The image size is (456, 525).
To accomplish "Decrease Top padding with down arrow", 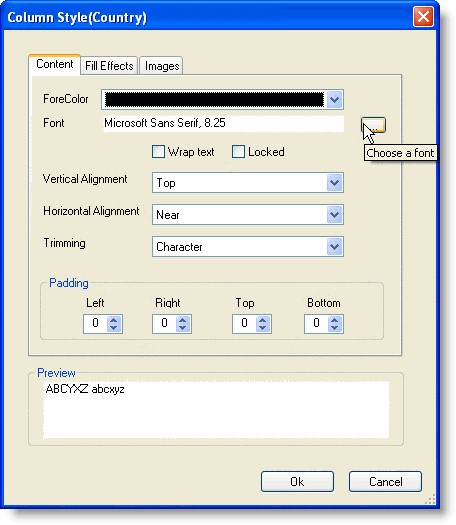I will (x=262, y=327).
